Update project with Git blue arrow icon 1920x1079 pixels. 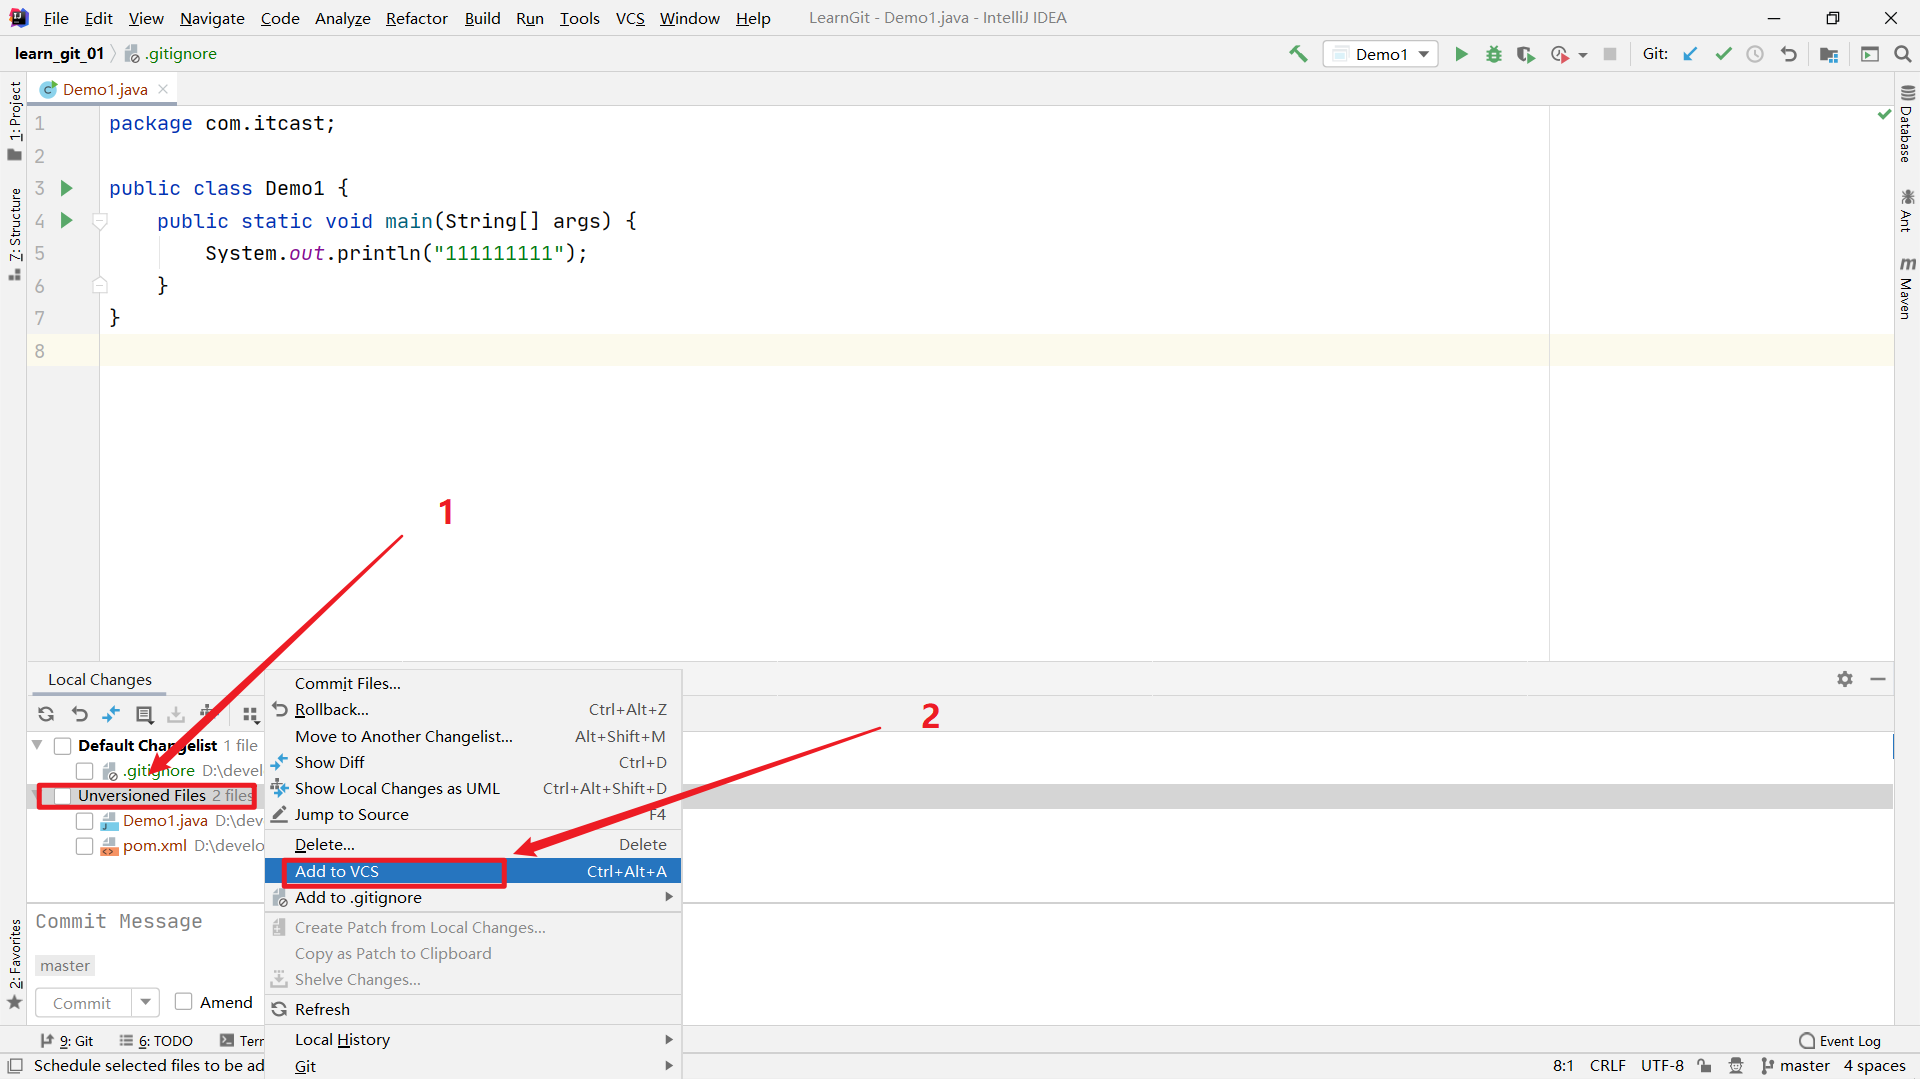1690,54
